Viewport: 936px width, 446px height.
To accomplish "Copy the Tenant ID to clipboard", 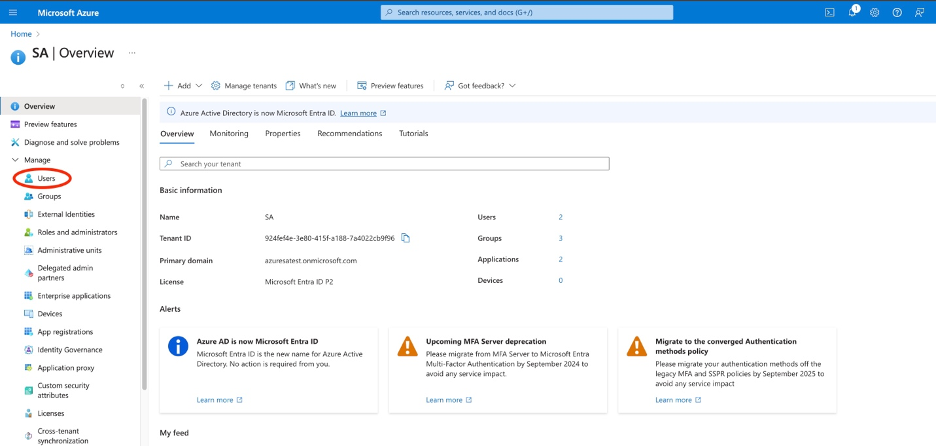I will pos(405,238).
